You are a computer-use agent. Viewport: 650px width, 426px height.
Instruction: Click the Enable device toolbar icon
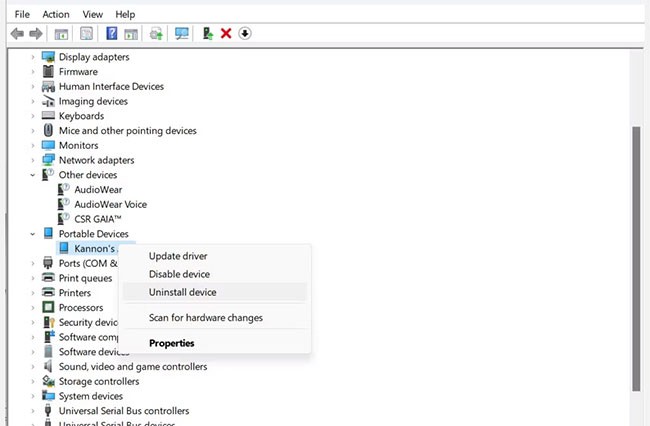(207, 33)
